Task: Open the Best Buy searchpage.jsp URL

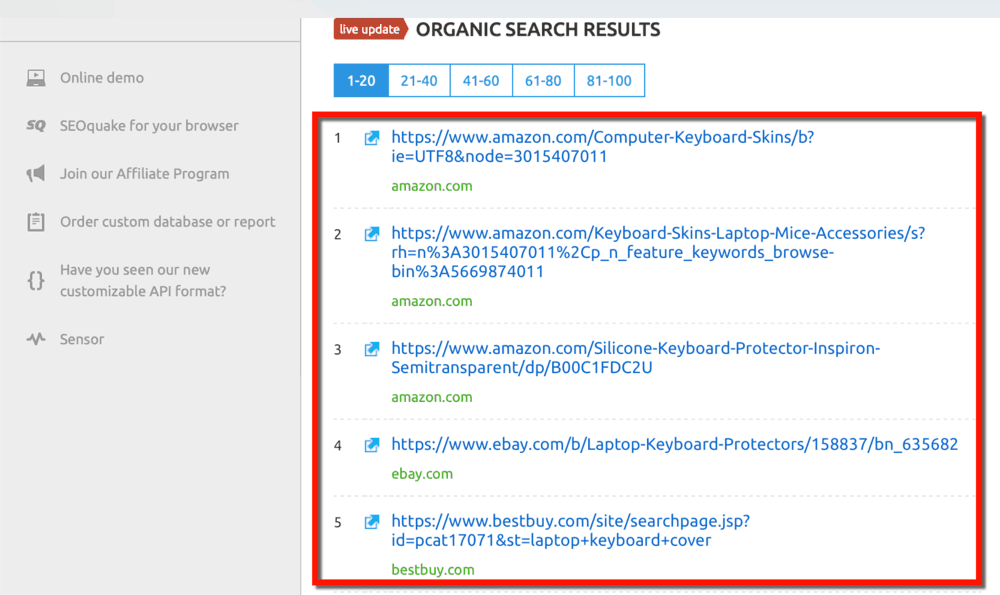Action: [x=571, y=531]
